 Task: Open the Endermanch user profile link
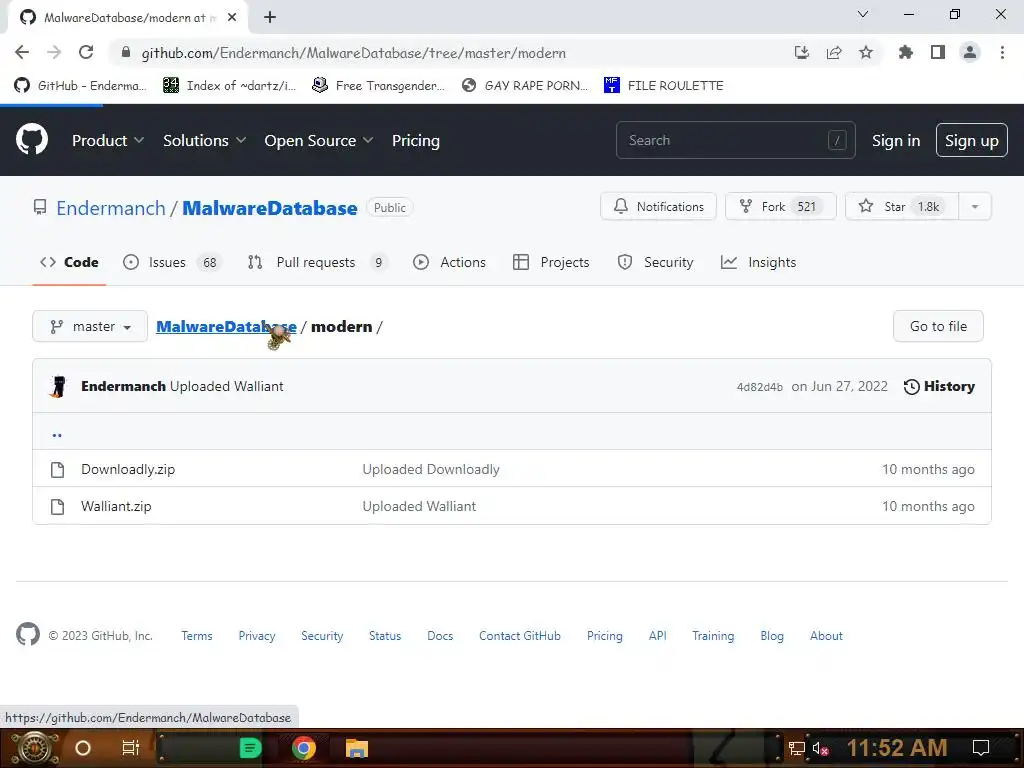click(110, 208)
